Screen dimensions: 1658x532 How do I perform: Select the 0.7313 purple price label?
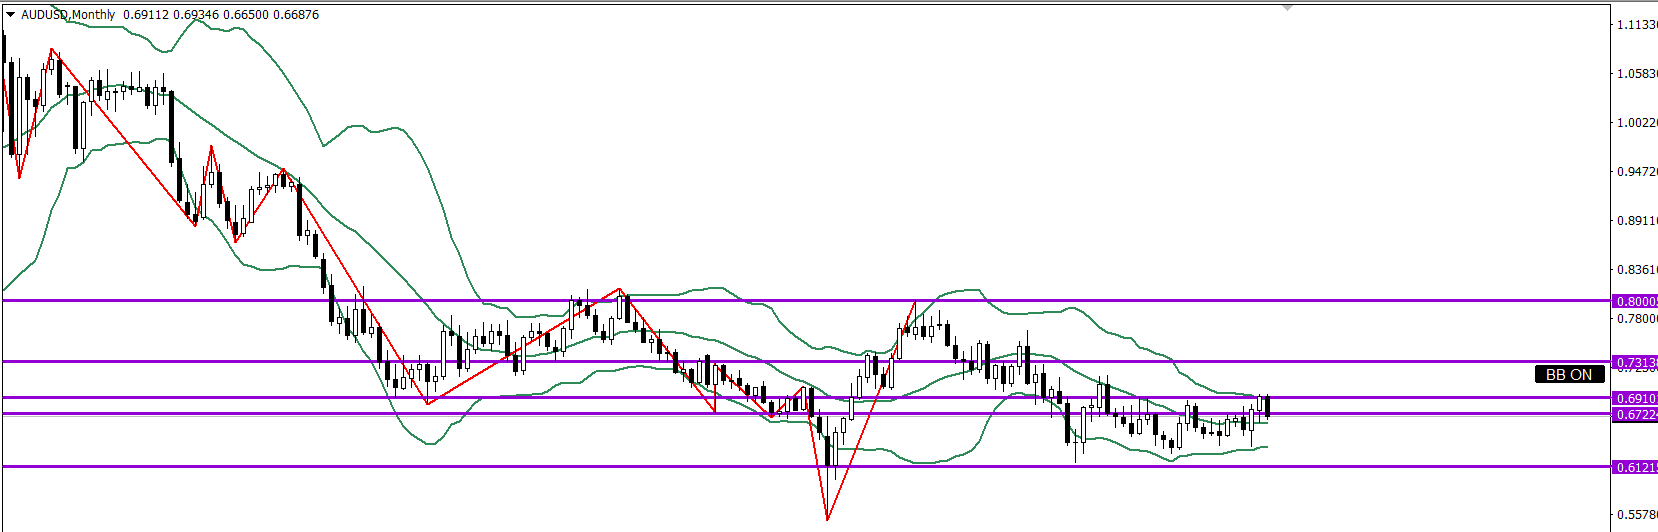click(1635, 362)
